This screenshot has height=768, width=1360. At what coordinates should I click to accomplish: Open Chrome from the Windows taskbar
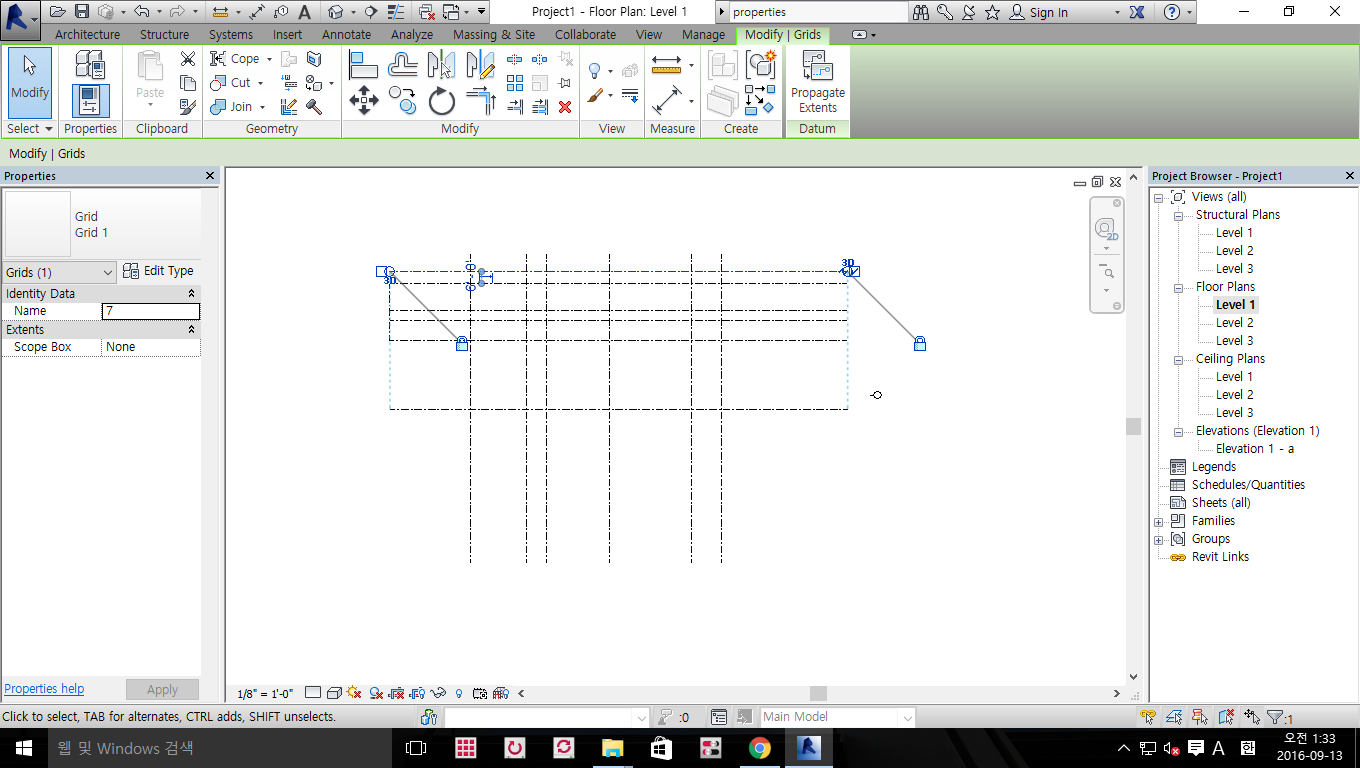coord(760,748)
